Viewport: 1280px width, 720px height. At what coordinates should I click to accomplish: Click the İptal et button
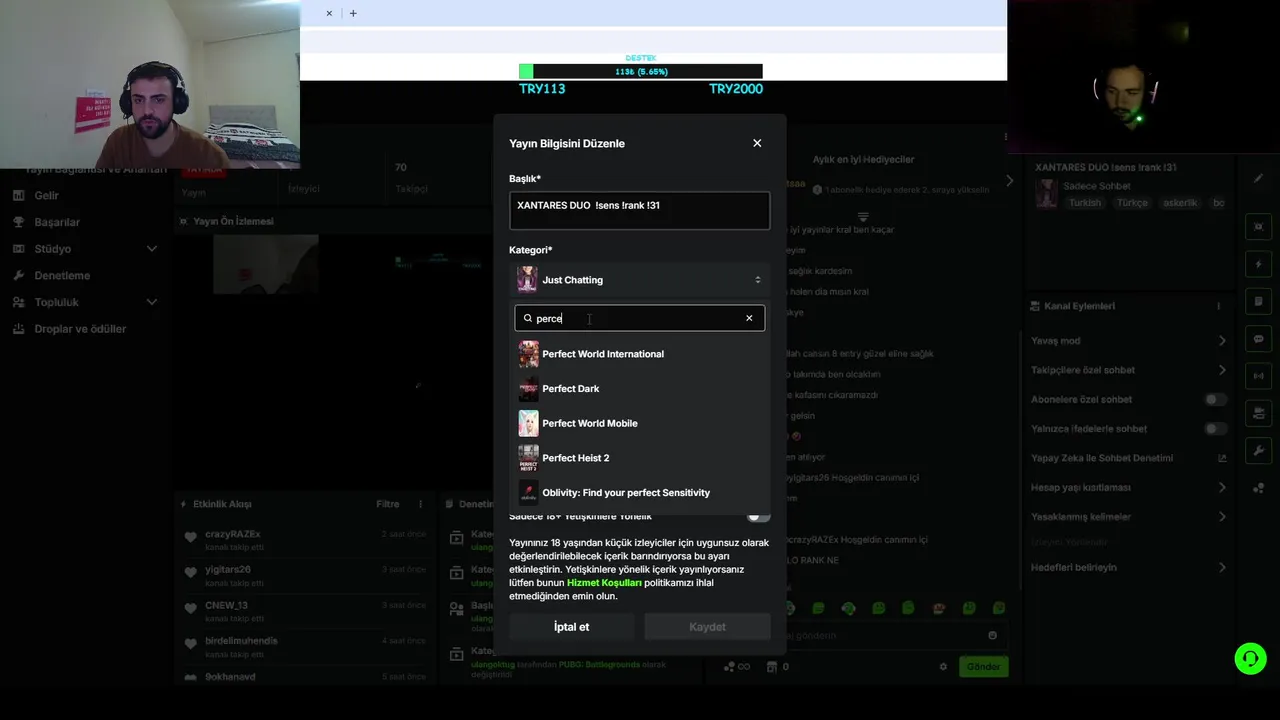coord(572,627)
